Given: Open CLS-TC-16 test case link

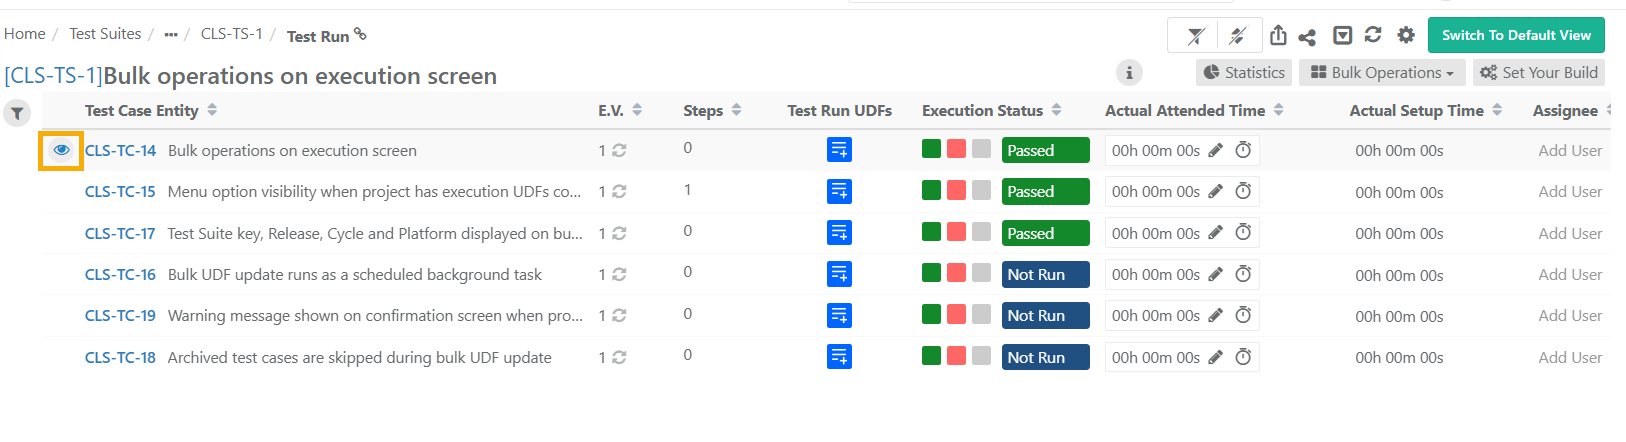Looking at the screenshot, I should (120, 274).
